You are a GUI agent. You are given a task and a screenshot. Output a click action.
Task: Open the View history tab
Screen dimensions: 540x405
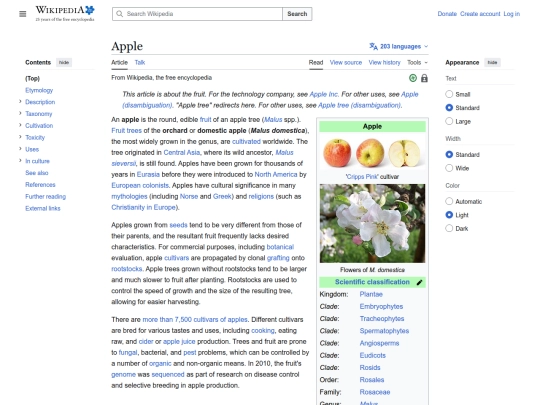385,63
